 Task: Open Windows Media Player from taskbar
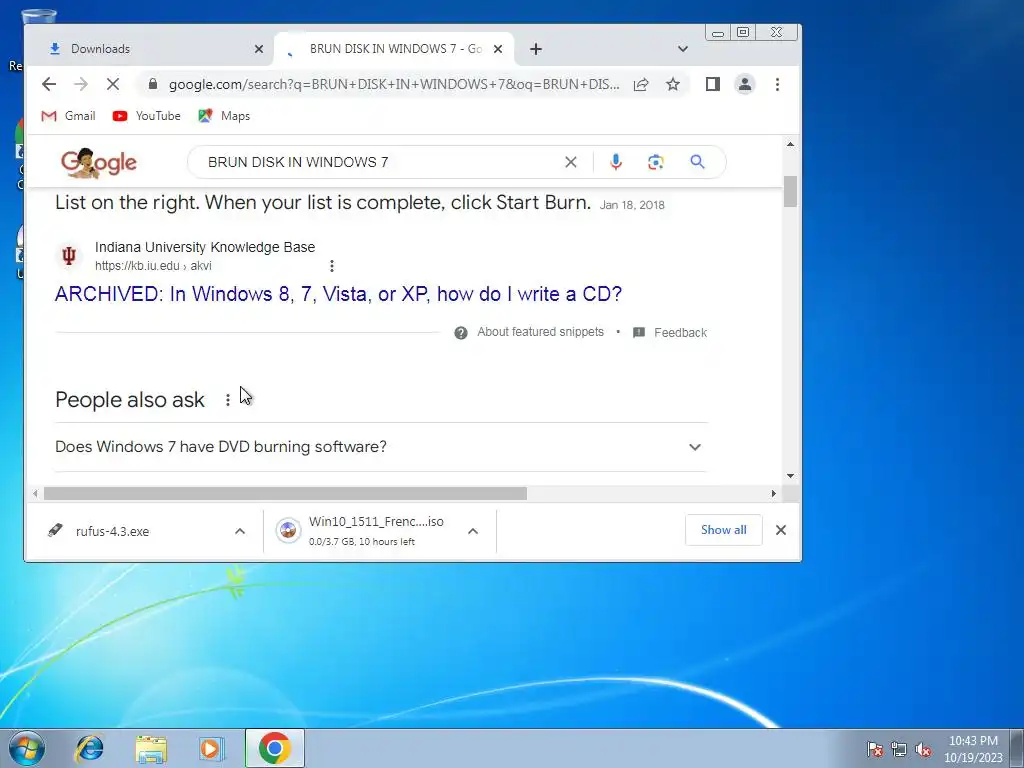212,748
